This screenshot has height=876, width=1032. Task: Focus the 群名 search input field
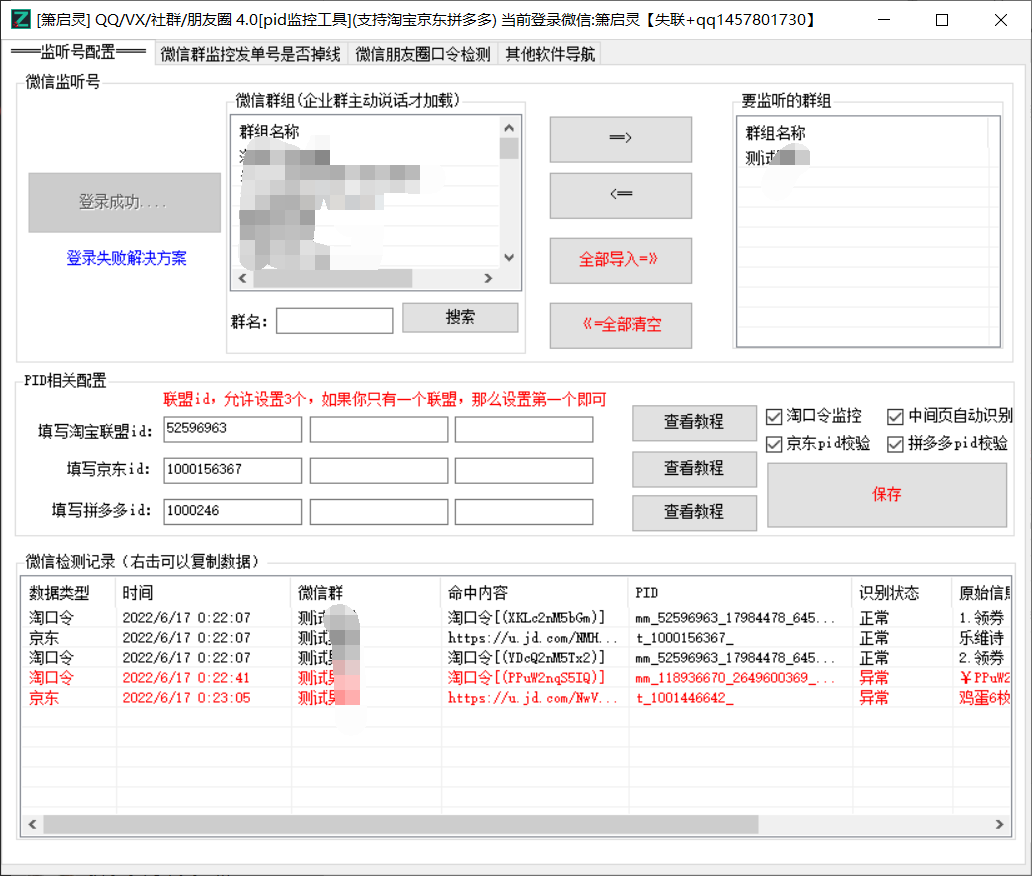click(334, 321)
